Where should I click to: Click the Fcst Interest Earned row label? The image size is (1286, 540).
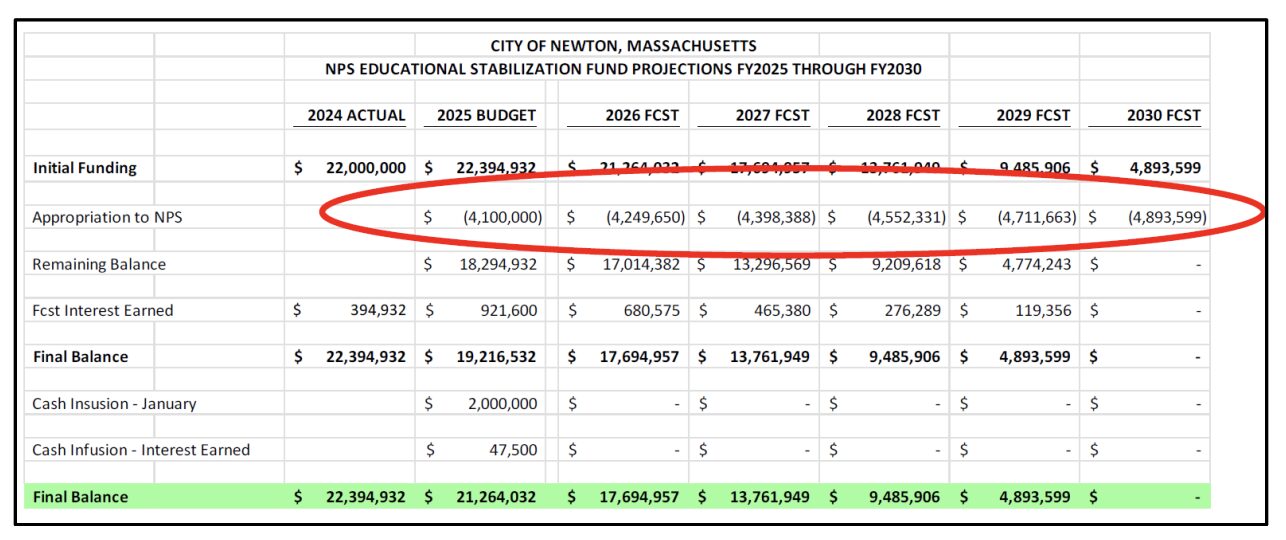102,311
